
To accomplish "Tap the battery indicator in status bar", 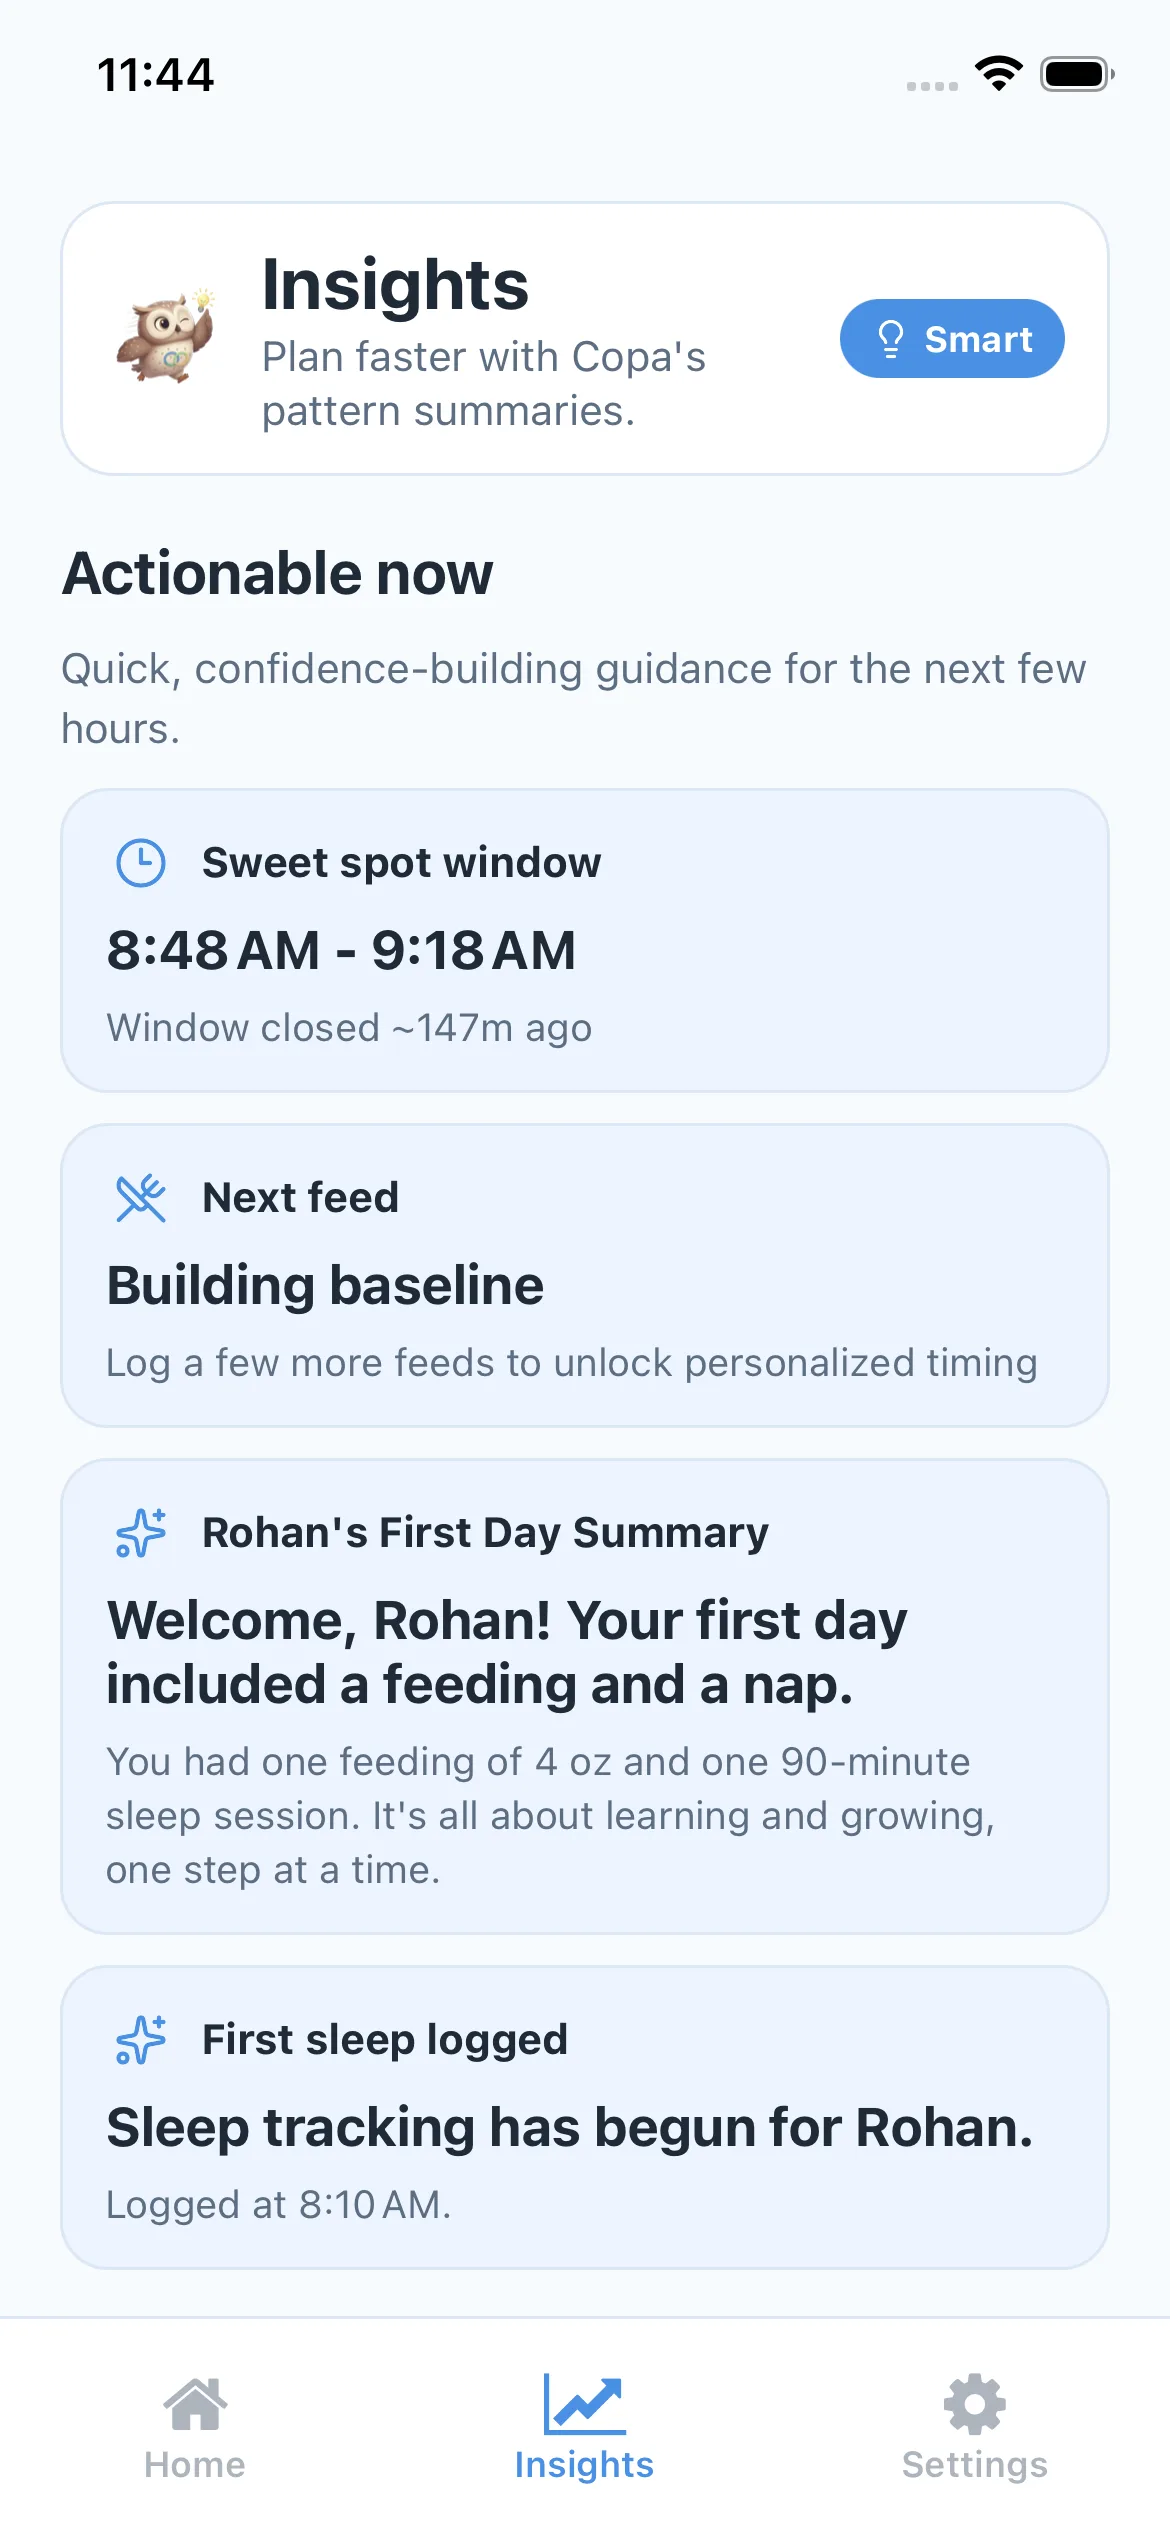I will [x=1076, y=74].
